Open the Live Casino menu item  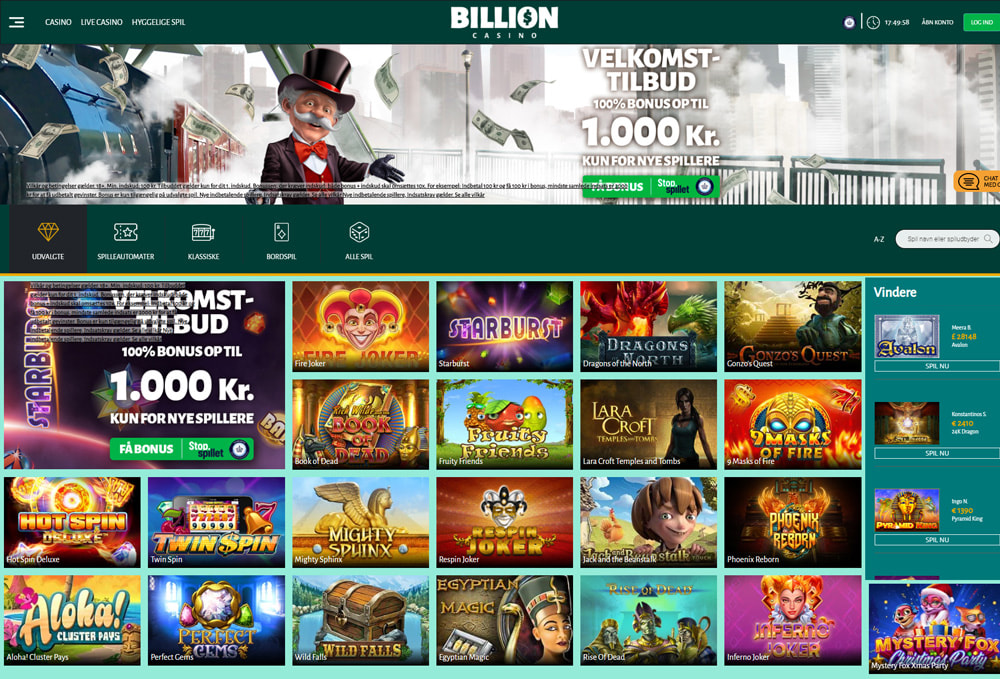coord(101,22)
